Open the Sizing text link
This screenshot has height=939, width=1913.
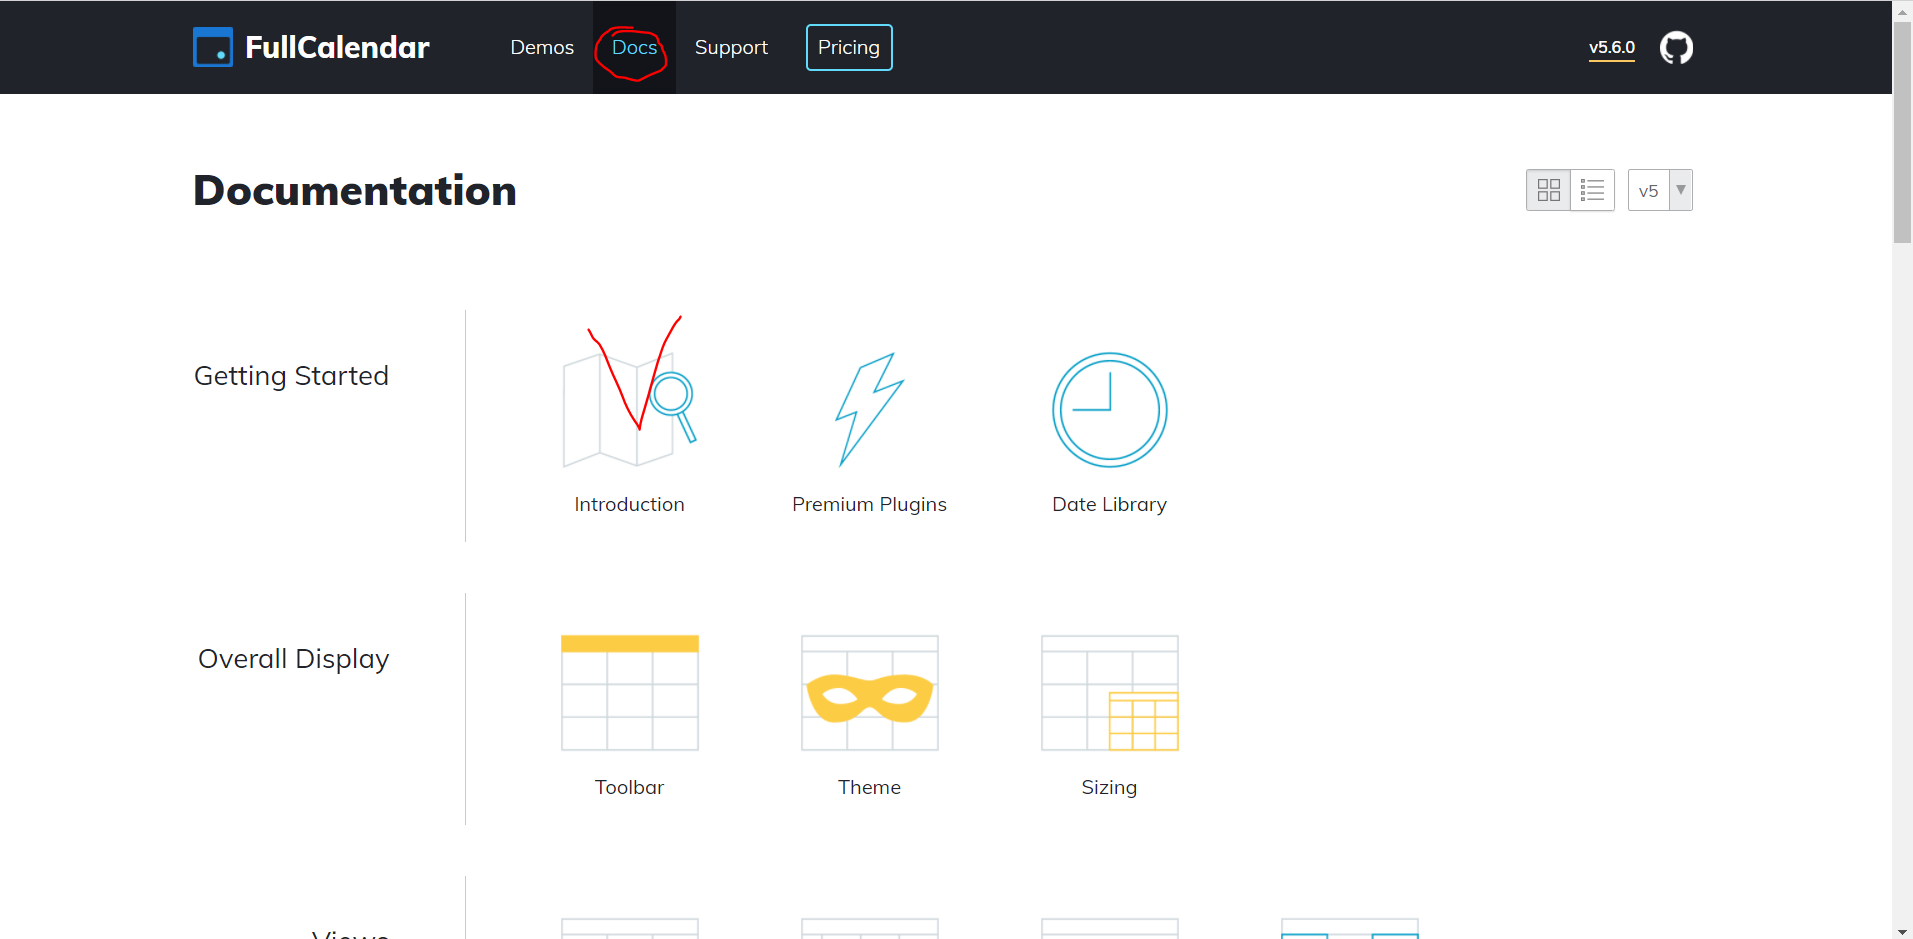click(x=1110, y=788)
